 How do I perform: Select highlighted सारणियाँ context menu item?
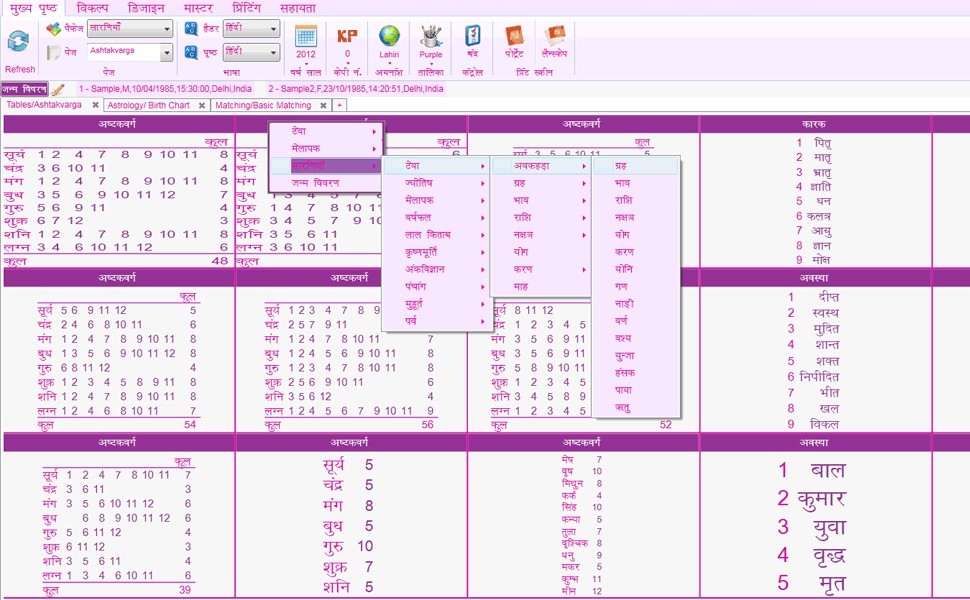[x=326, y=166]
